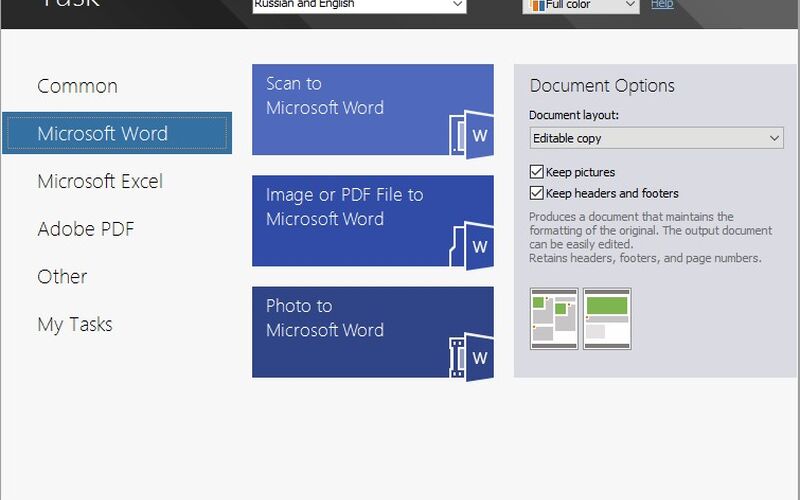Click the 'Produces a document that maintains' description
The height and width of the screenshot is (500, 800).
click(x=651, y=237)
